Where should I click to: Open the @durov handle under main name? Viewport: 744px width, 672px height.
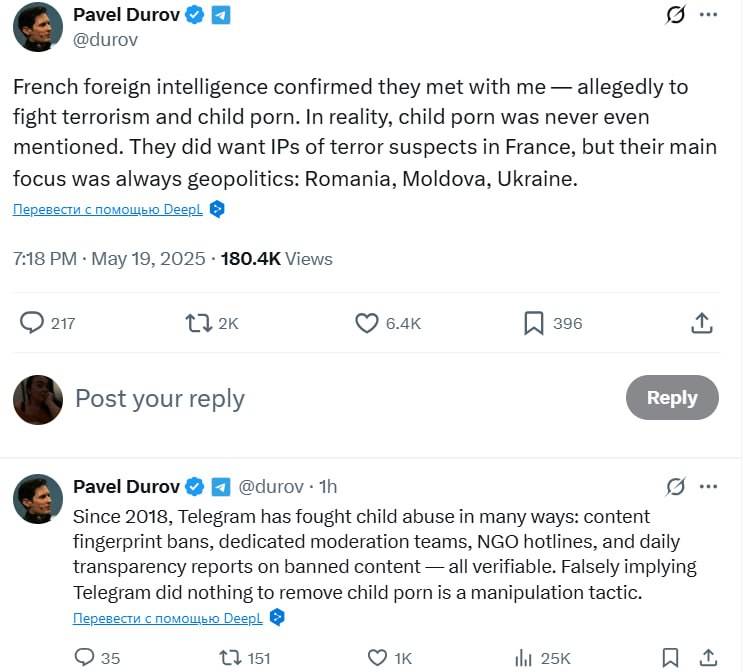pyautogui.click(x=105, y=40)
